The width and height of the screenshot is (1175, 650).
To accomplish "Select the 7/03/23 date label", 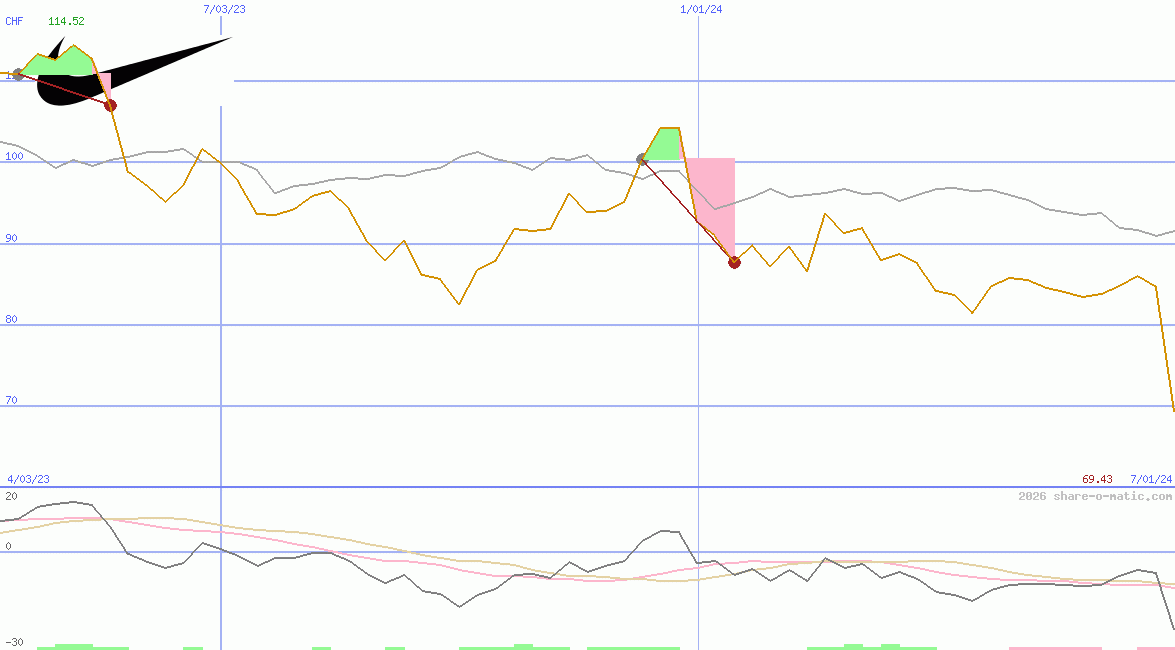I will [x=224, y=9].
